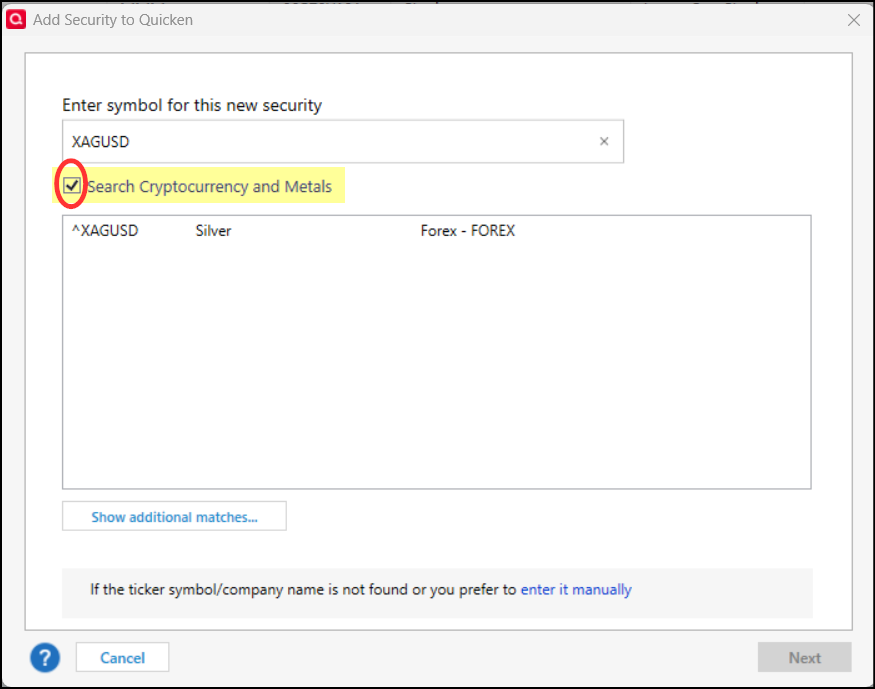Open help with the blue question mark icon
The height and width of the screenshot is (689, 875).
point(45,657)
